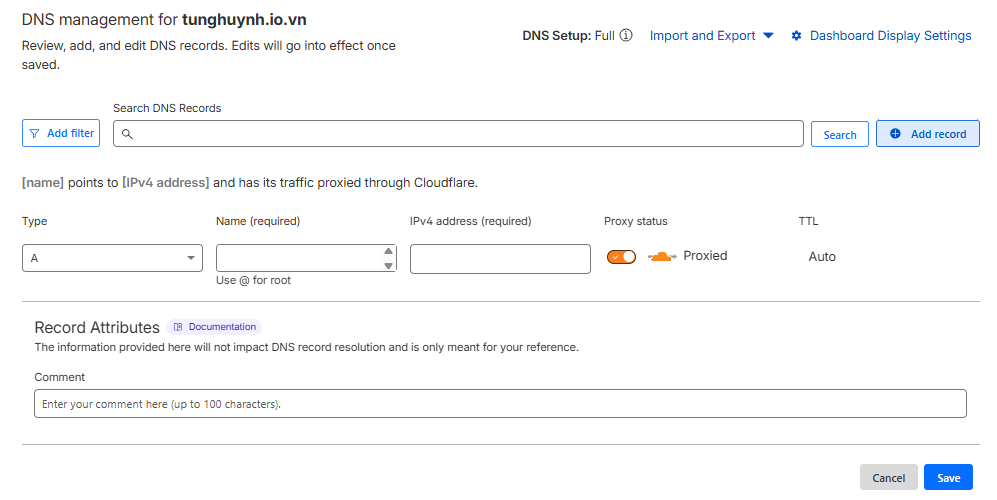Focus the IPv4 address input field
The width and height of the screenshot is (997, 500).
coord(500,258)
